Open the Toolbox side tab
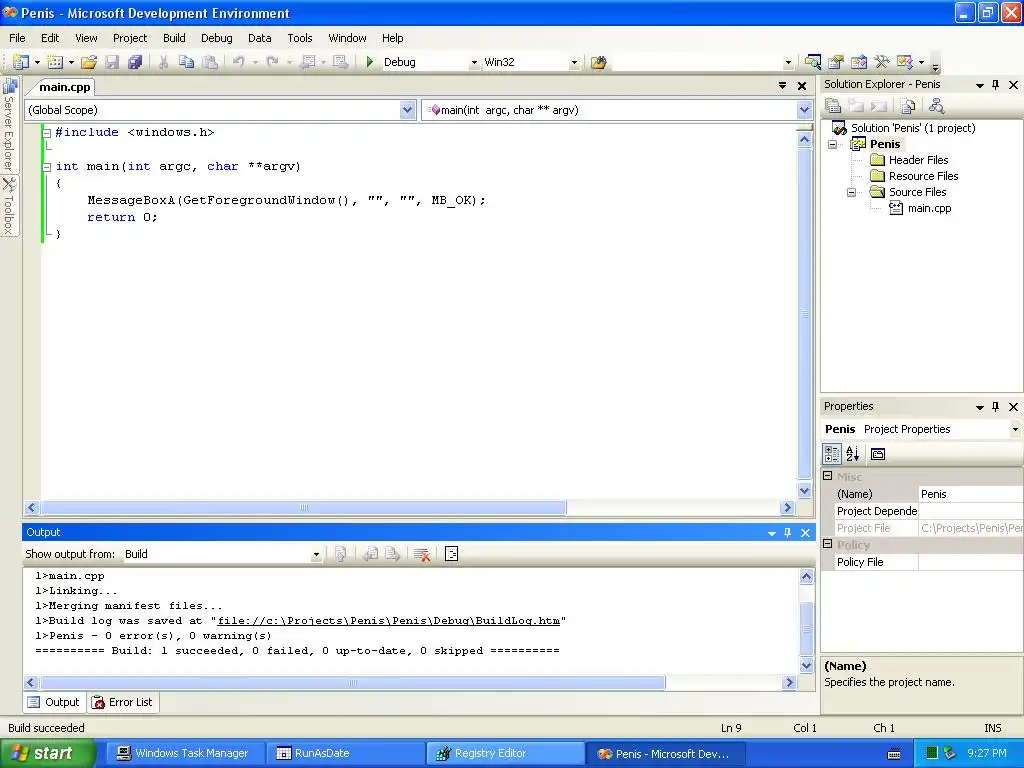This screenshot has width=1024, height=768. click(x=8, y=206)
